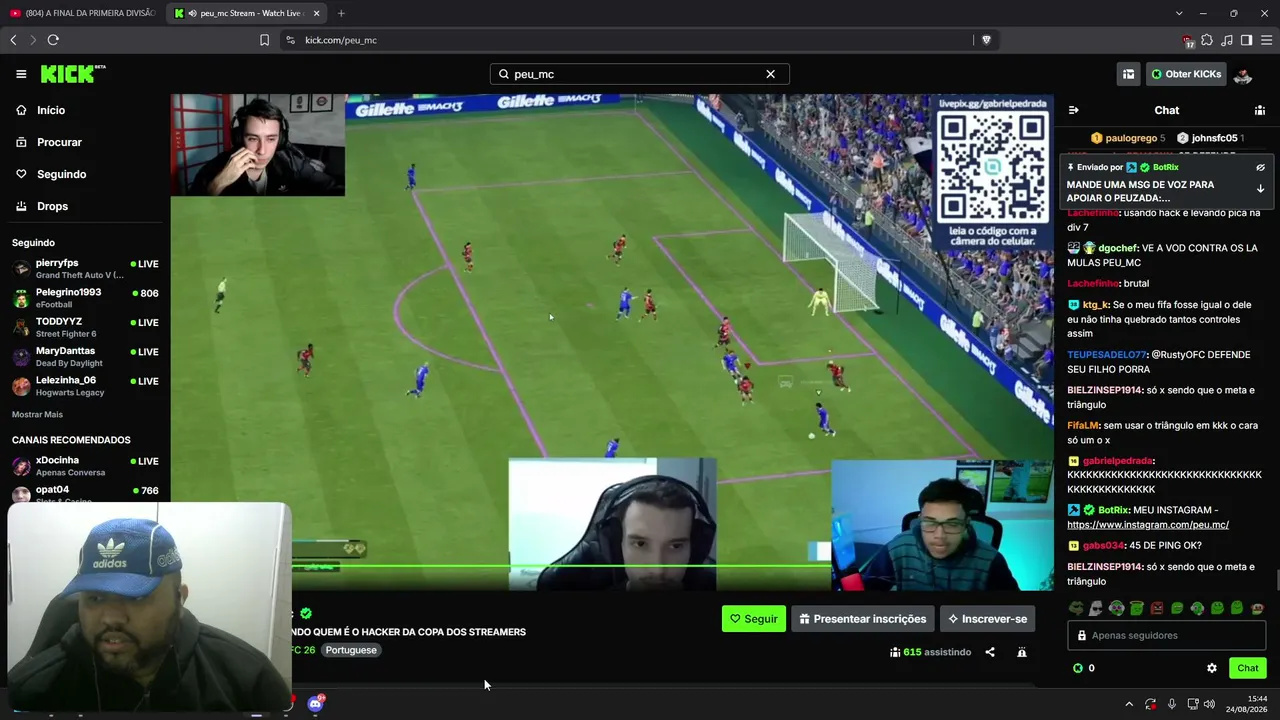Viewport: 1280px width, 720px height.
Task: Open pierryfps followed channel
Action: point(84,269)
